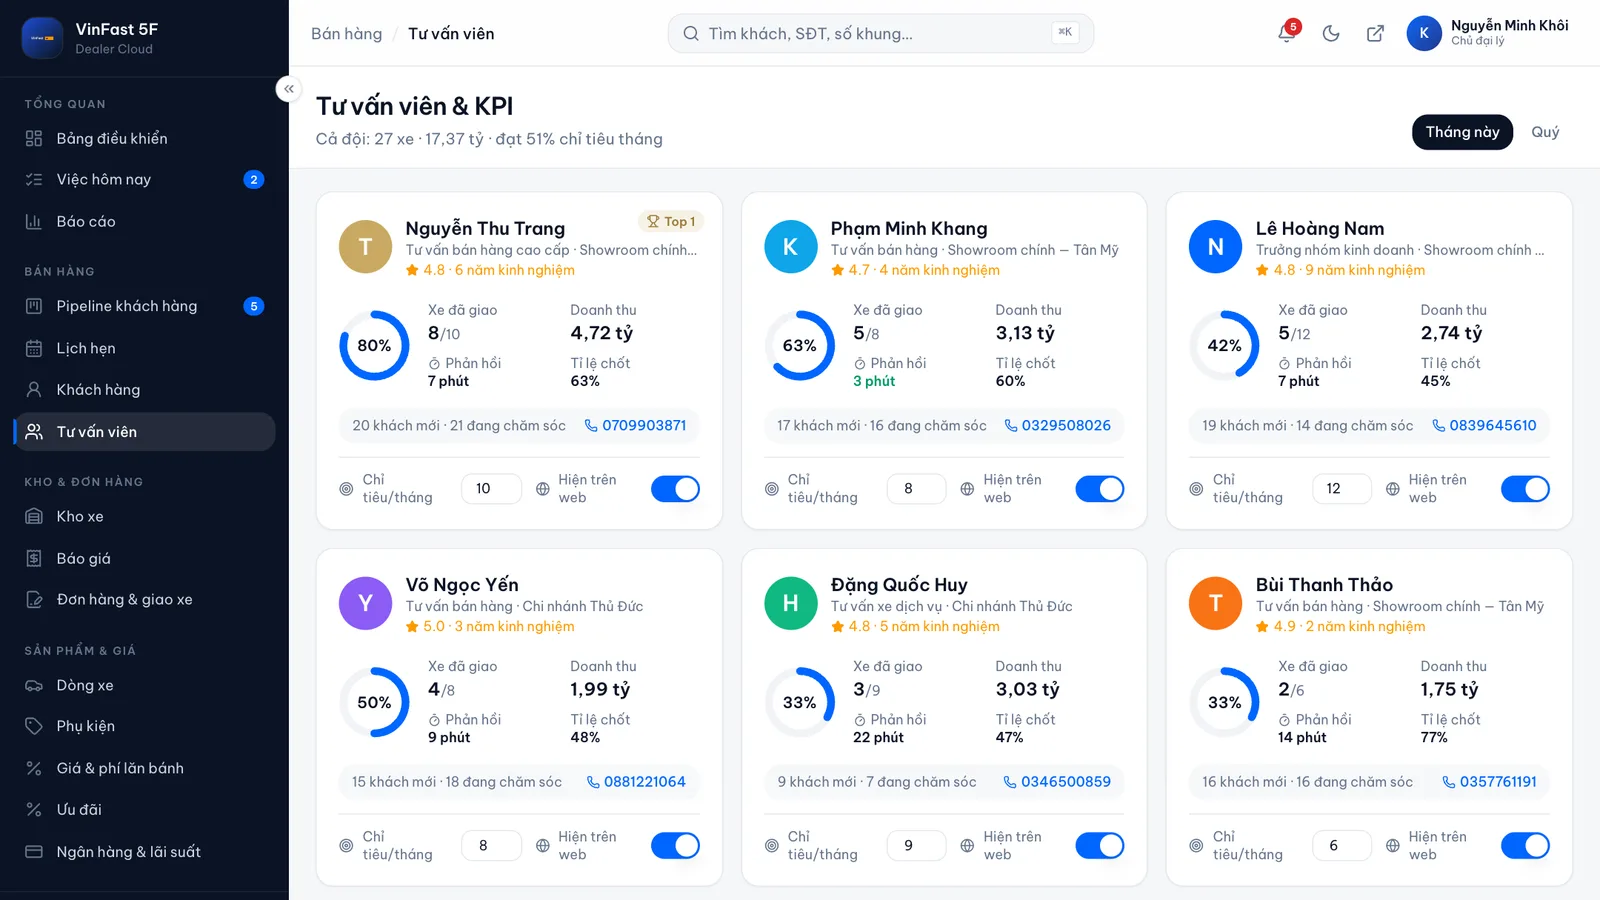This screenshot has height=900, width=1600.
Task: Click Võ Ngọc Yến avatar circle
Action: click(365, 603)
